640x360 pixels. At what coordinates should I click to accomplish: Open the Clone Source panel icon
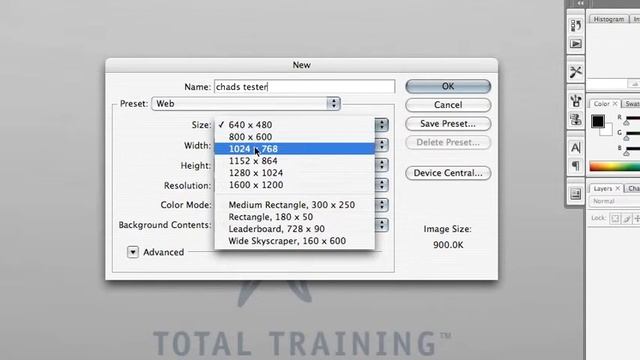pos(576,119)
